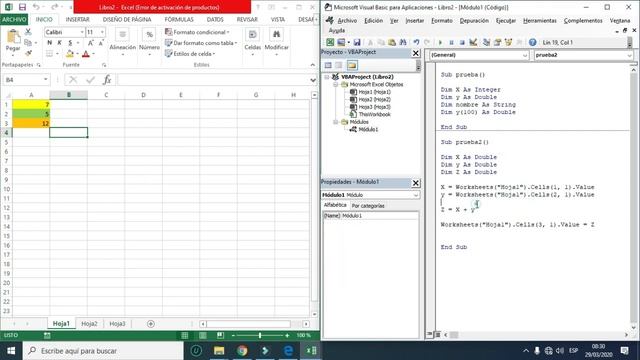Toggle Folders icon in the Project panel
This screenshot has width=640, height=360.
tap(352, 65)
